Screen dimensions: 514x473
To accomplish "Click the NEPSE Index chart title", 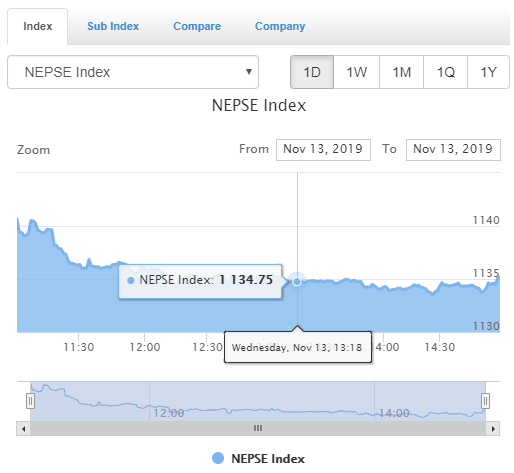I will [x=259, y=105].
